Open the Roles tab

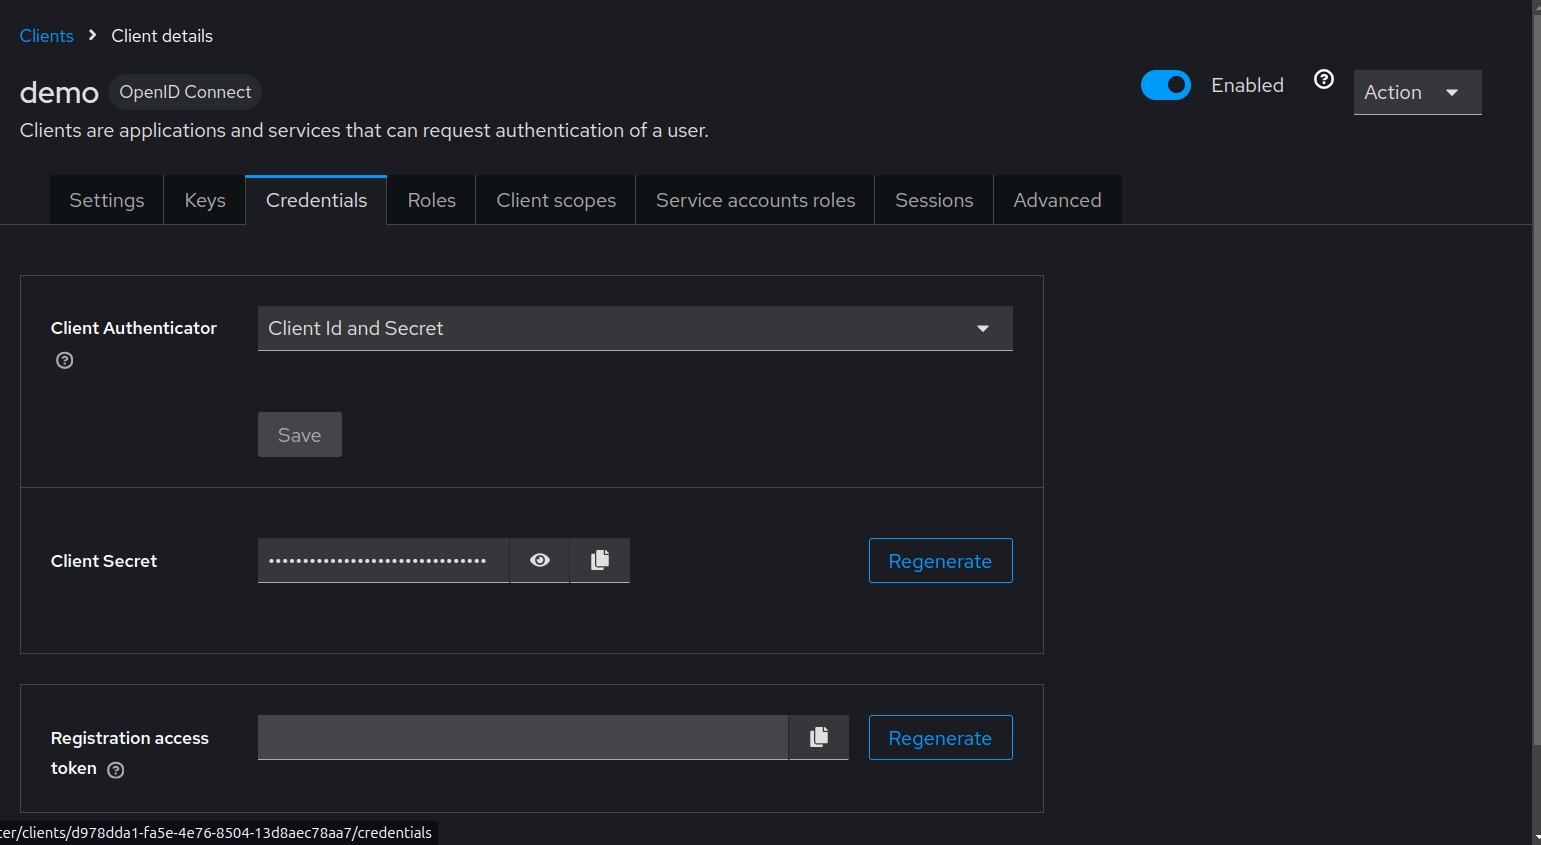click(432, 200)
